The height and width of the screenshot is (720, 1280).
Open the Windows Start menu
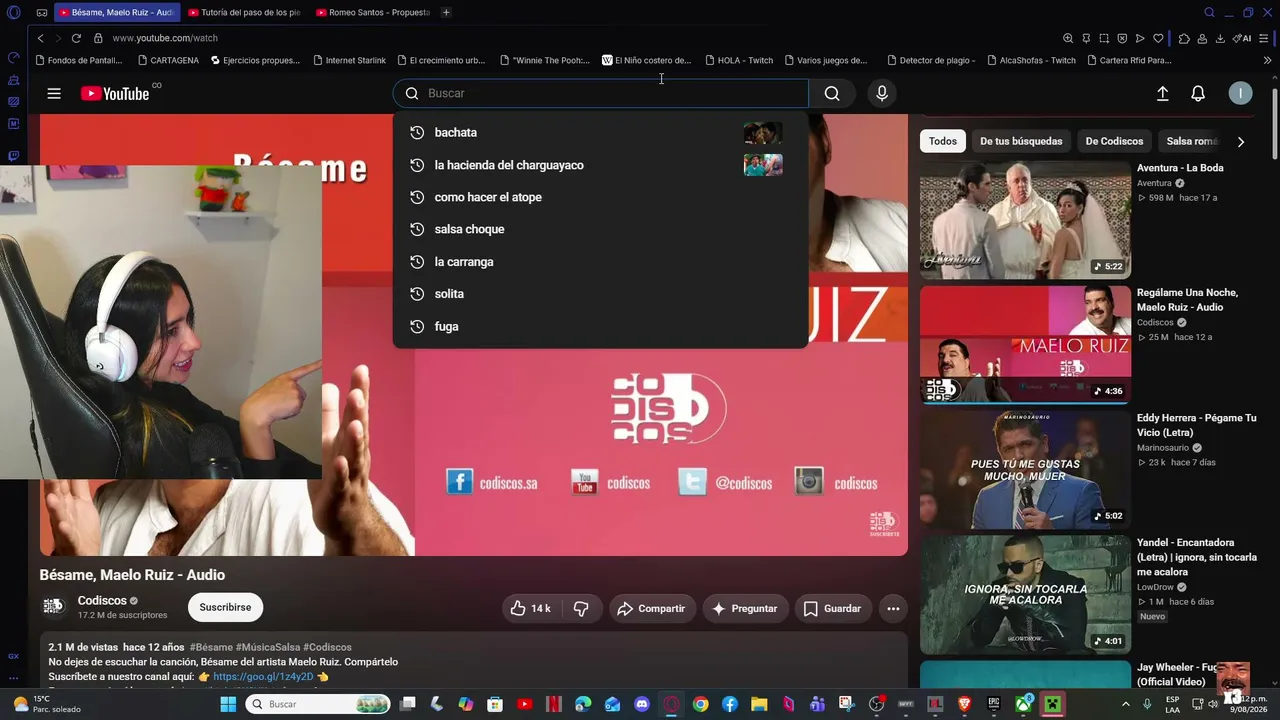coord(228,704)
